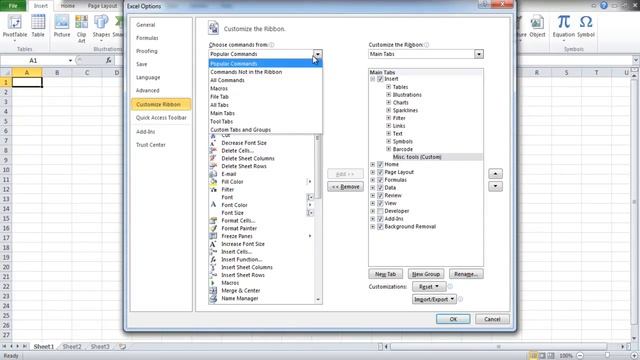Uncheck the Home tab checkbox
The width and height of the screenshot is (640, 360).
380,164
